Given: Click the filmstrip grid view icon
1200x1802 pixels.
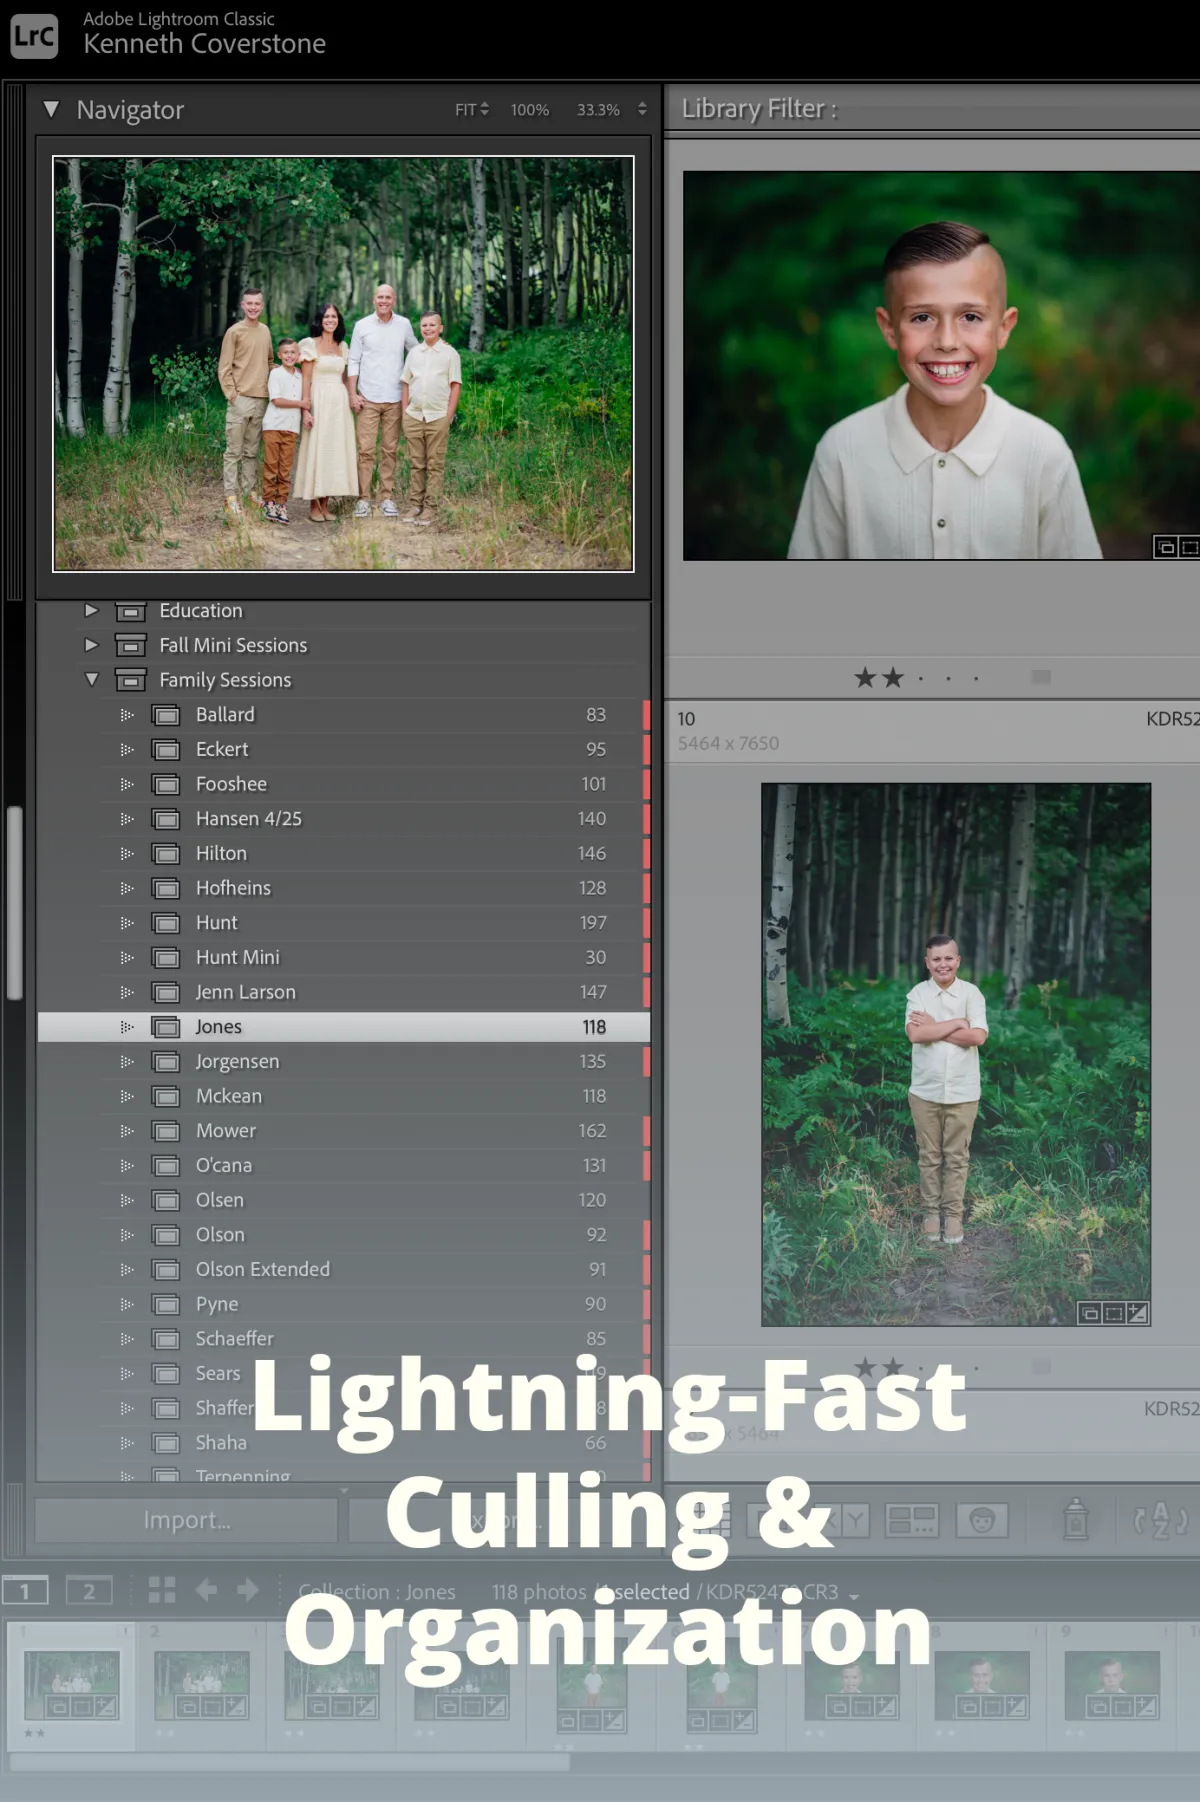Looking at the screenshot, I should click(x=162, y=1590).
